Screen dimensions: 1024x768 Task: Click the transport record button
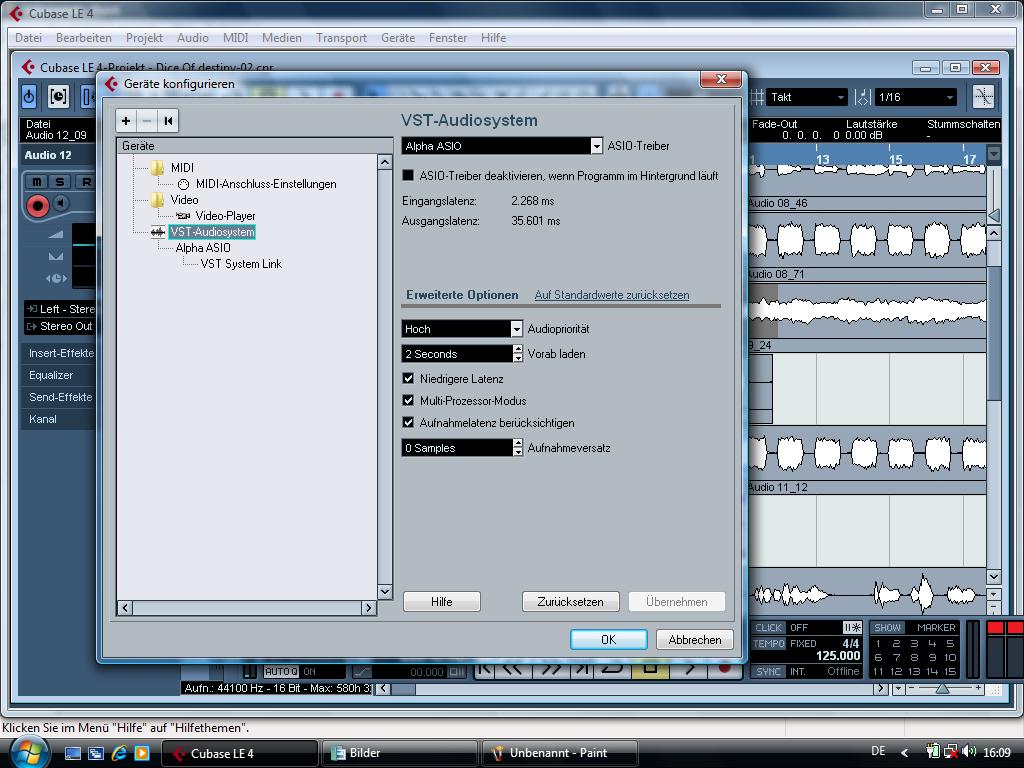point(724,669)
